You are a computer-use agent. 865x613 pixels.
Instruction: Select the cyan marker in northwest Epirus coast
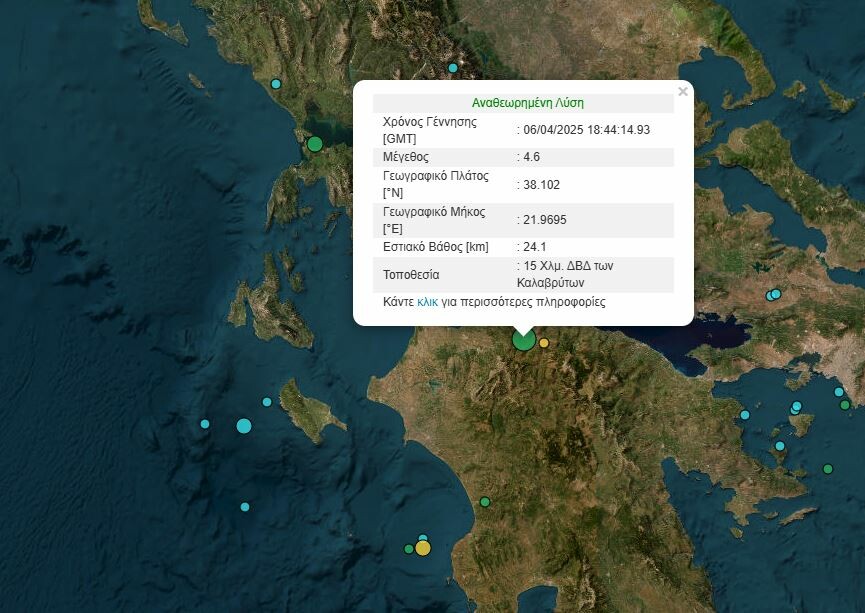(276, 84)
